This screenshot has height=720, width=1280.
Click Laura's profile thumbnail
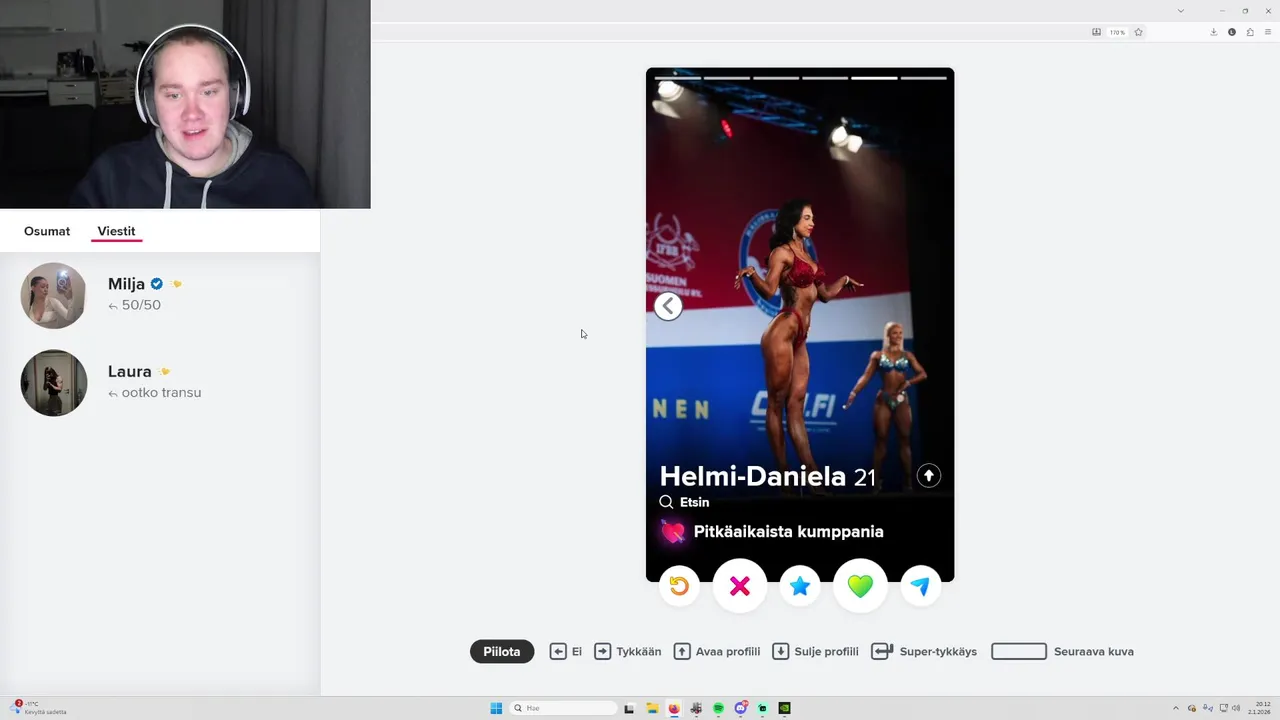[54, 383]
